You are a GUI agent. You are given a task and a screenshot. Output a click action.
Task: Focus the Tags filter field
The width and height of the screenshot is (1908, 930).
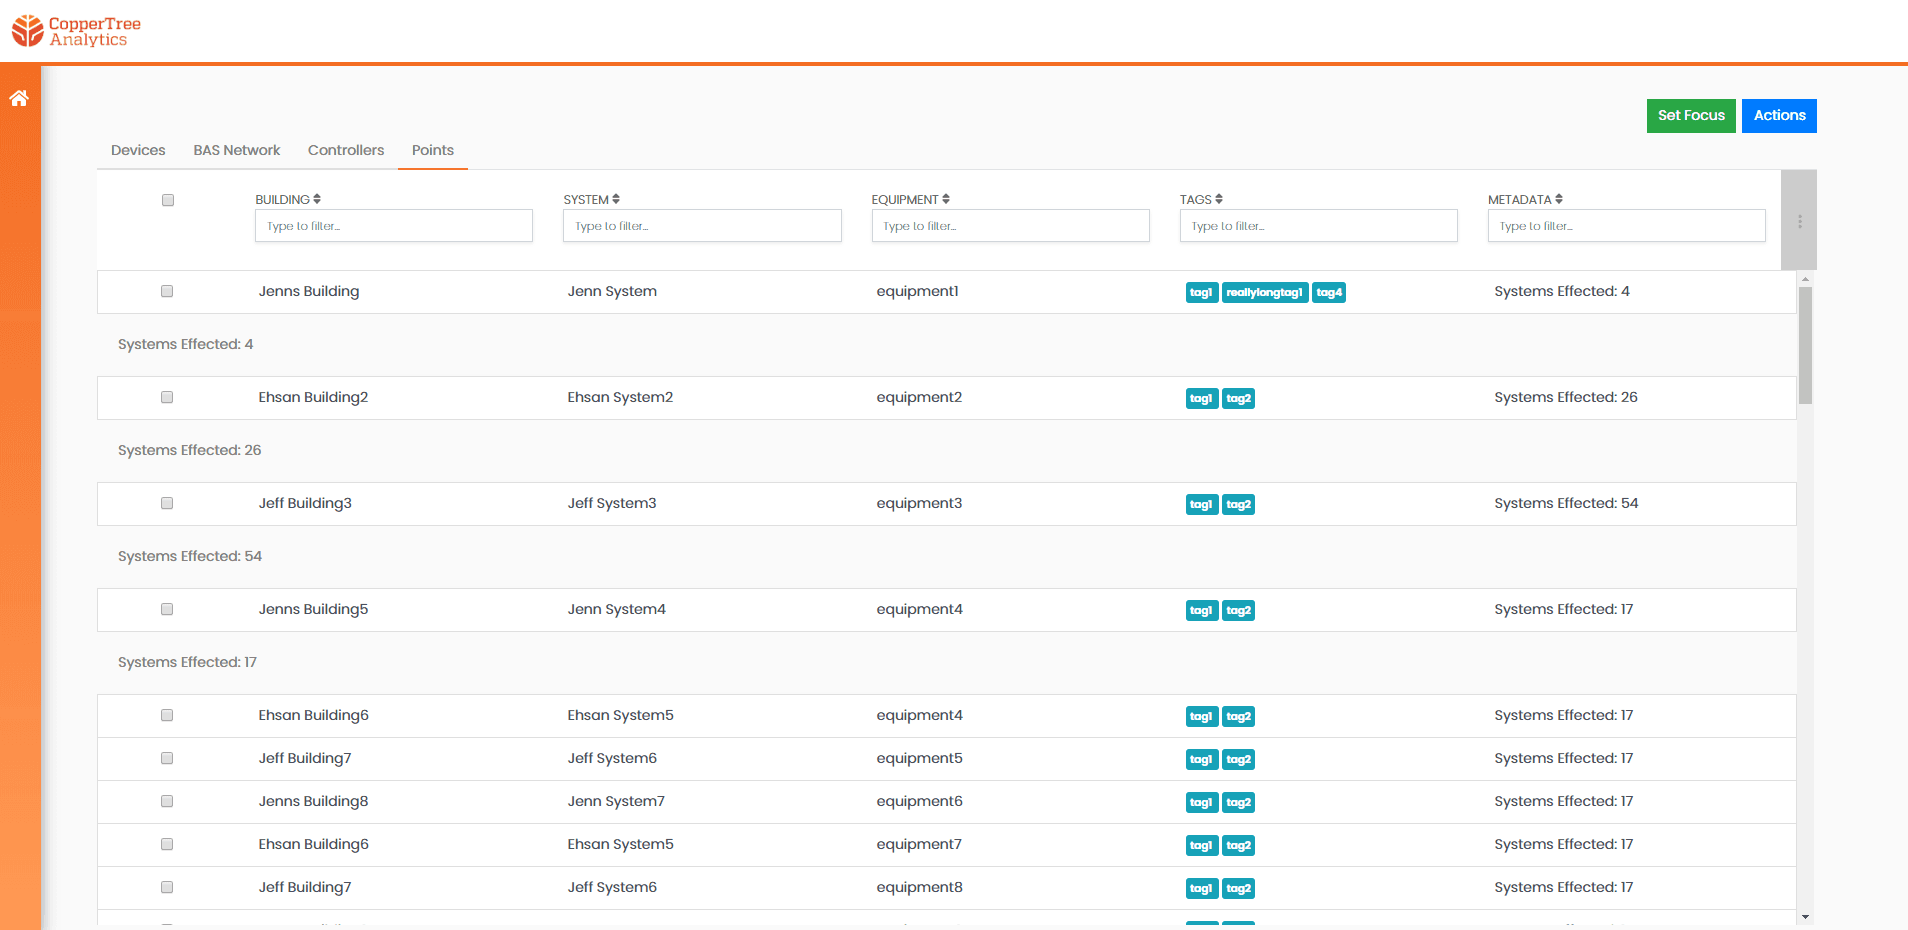pos(1318,226)
